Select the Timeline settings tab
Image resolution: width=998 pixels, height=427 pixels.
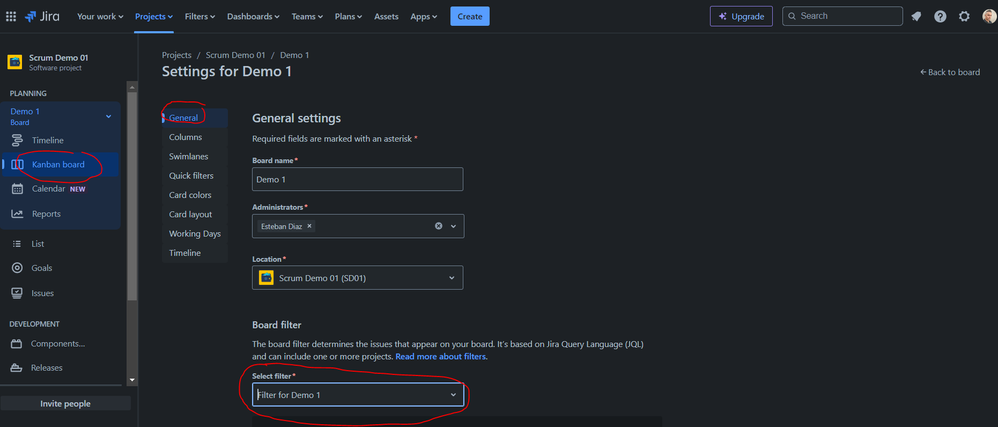[195, 253]
